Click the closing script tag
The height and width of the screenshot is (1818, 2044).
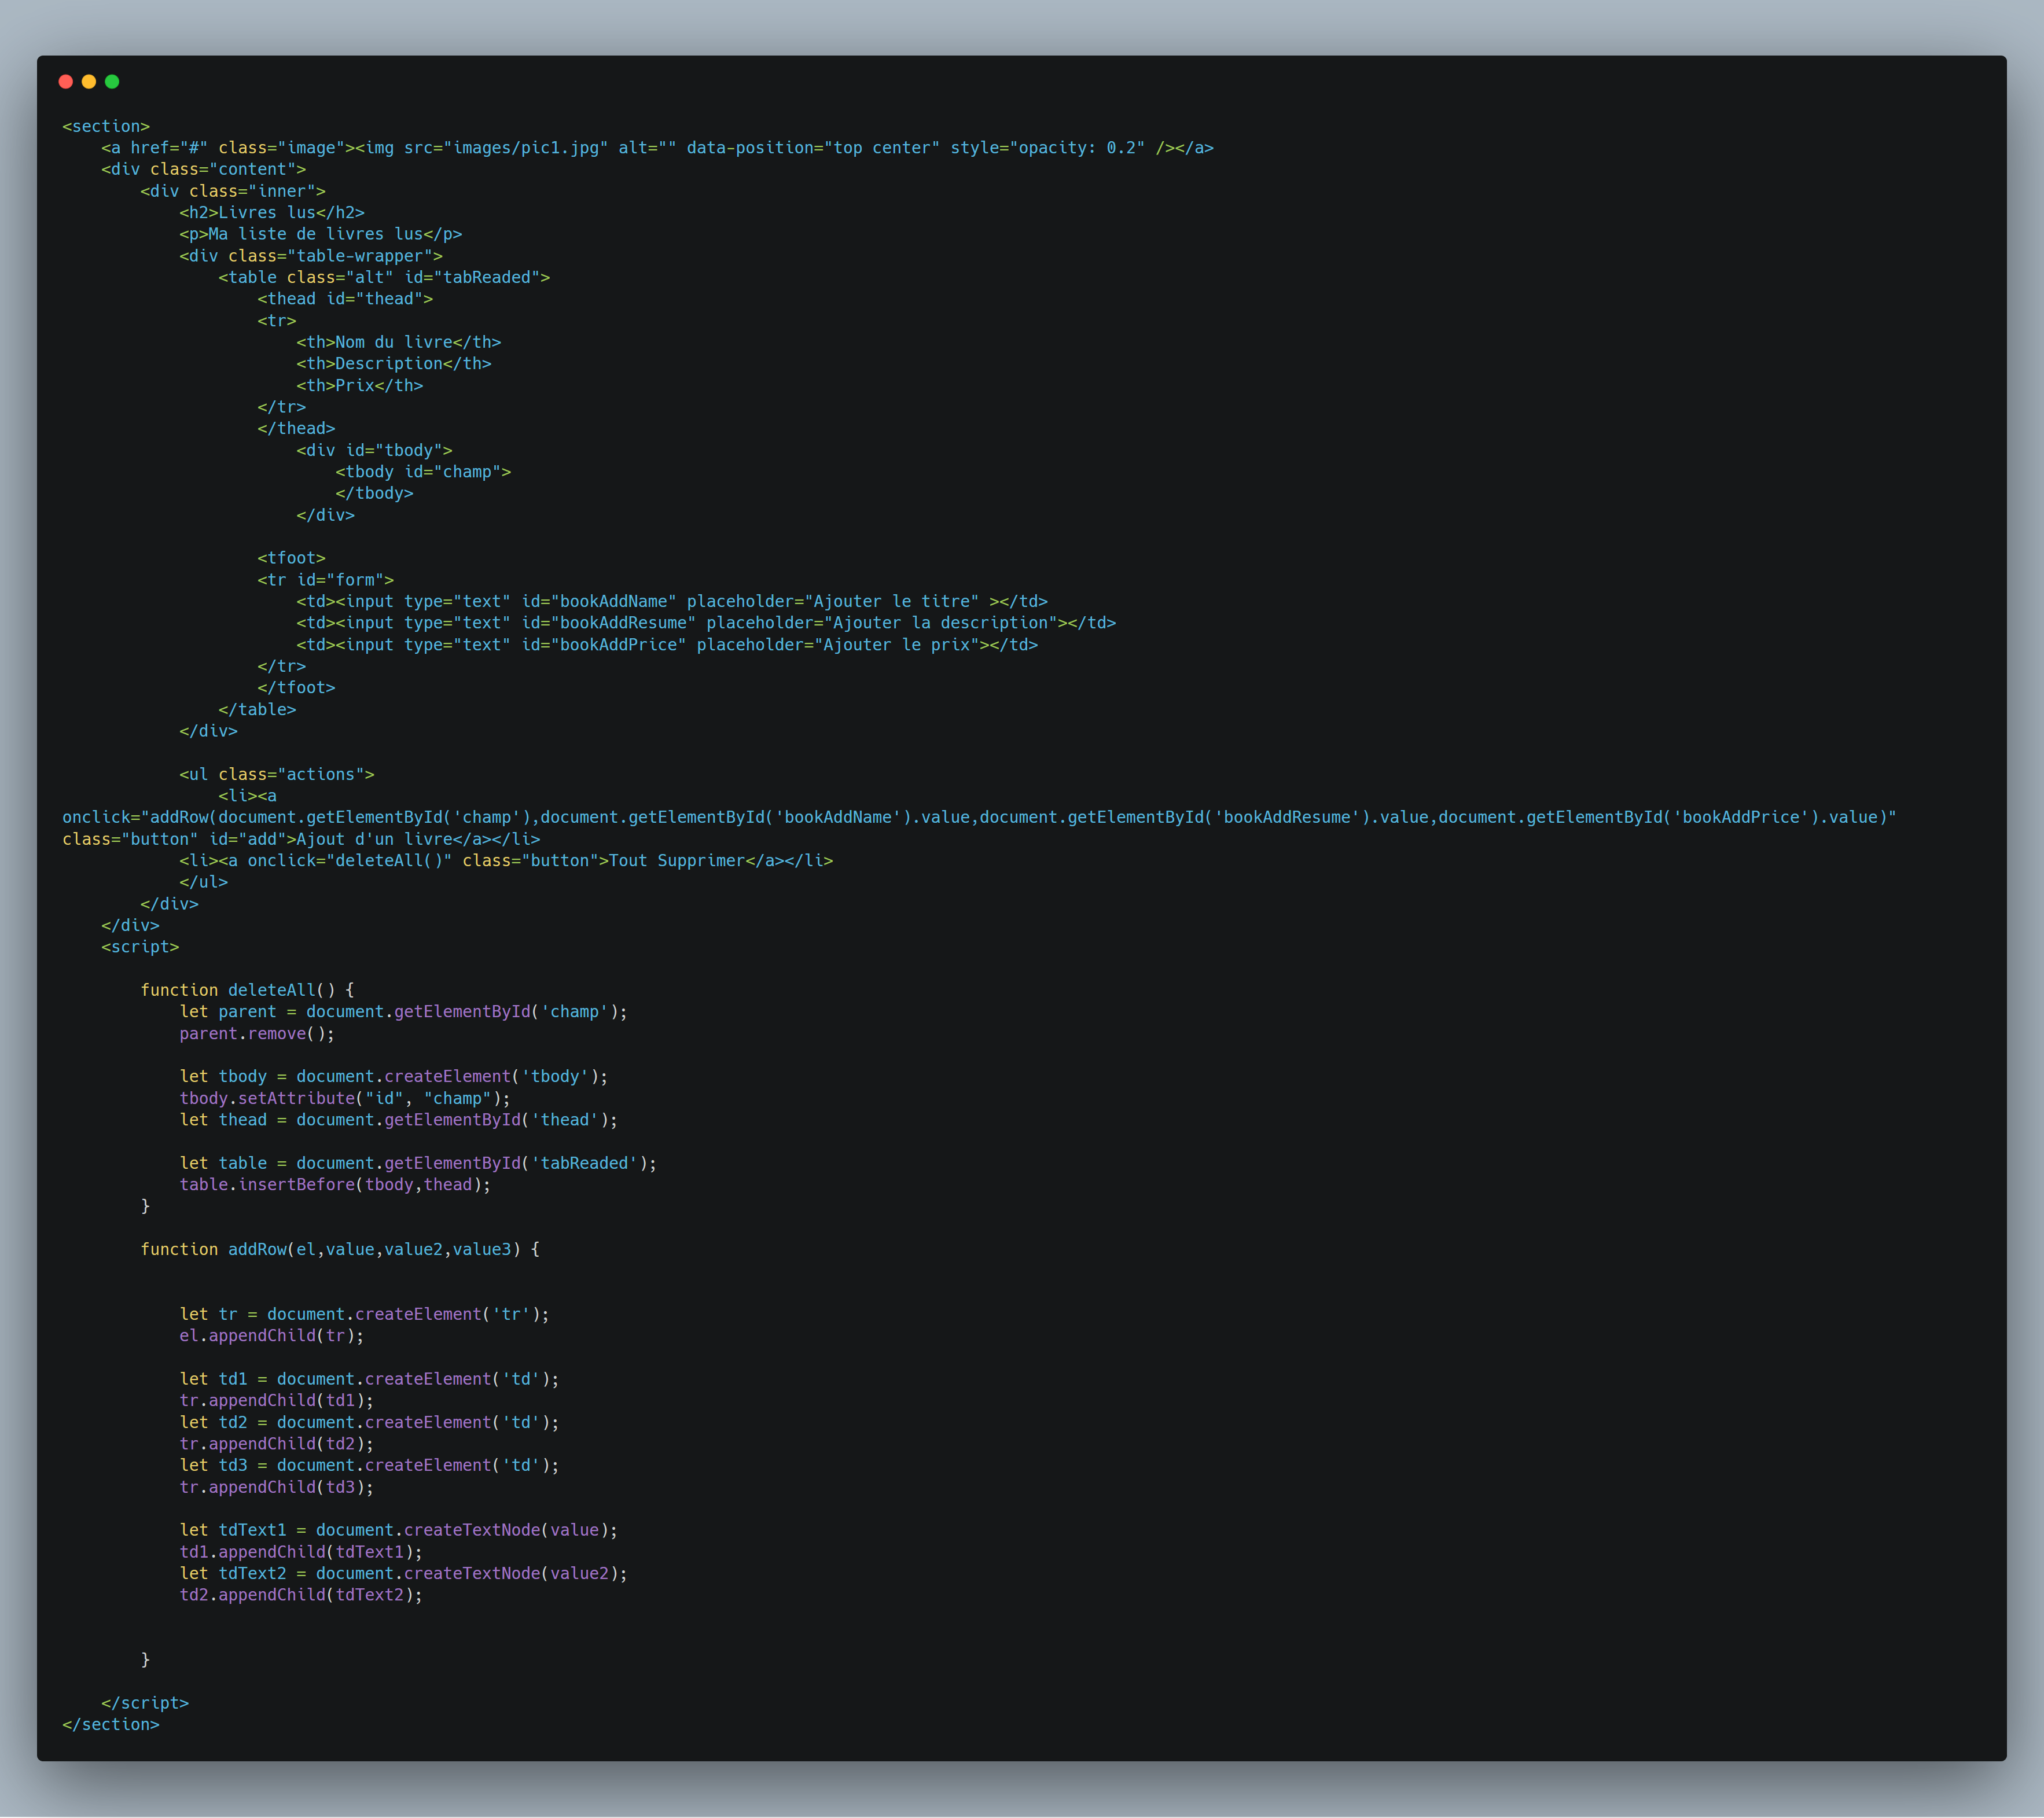tap(145, 1703)
